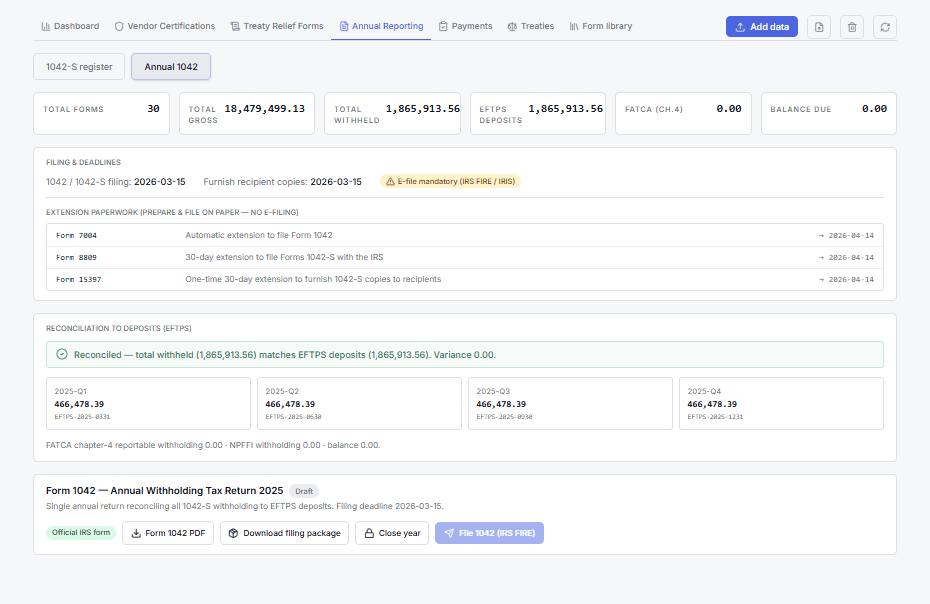Click the Close year button

[x=392, y=533]
